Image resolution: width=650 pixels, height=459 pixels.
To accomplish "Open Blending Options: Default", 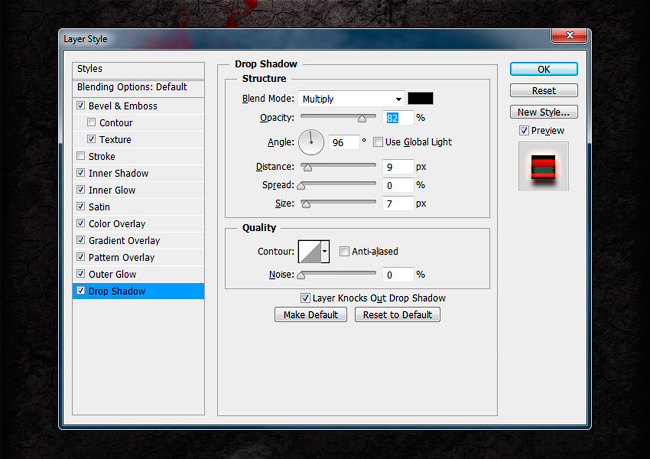I will 138,87.
